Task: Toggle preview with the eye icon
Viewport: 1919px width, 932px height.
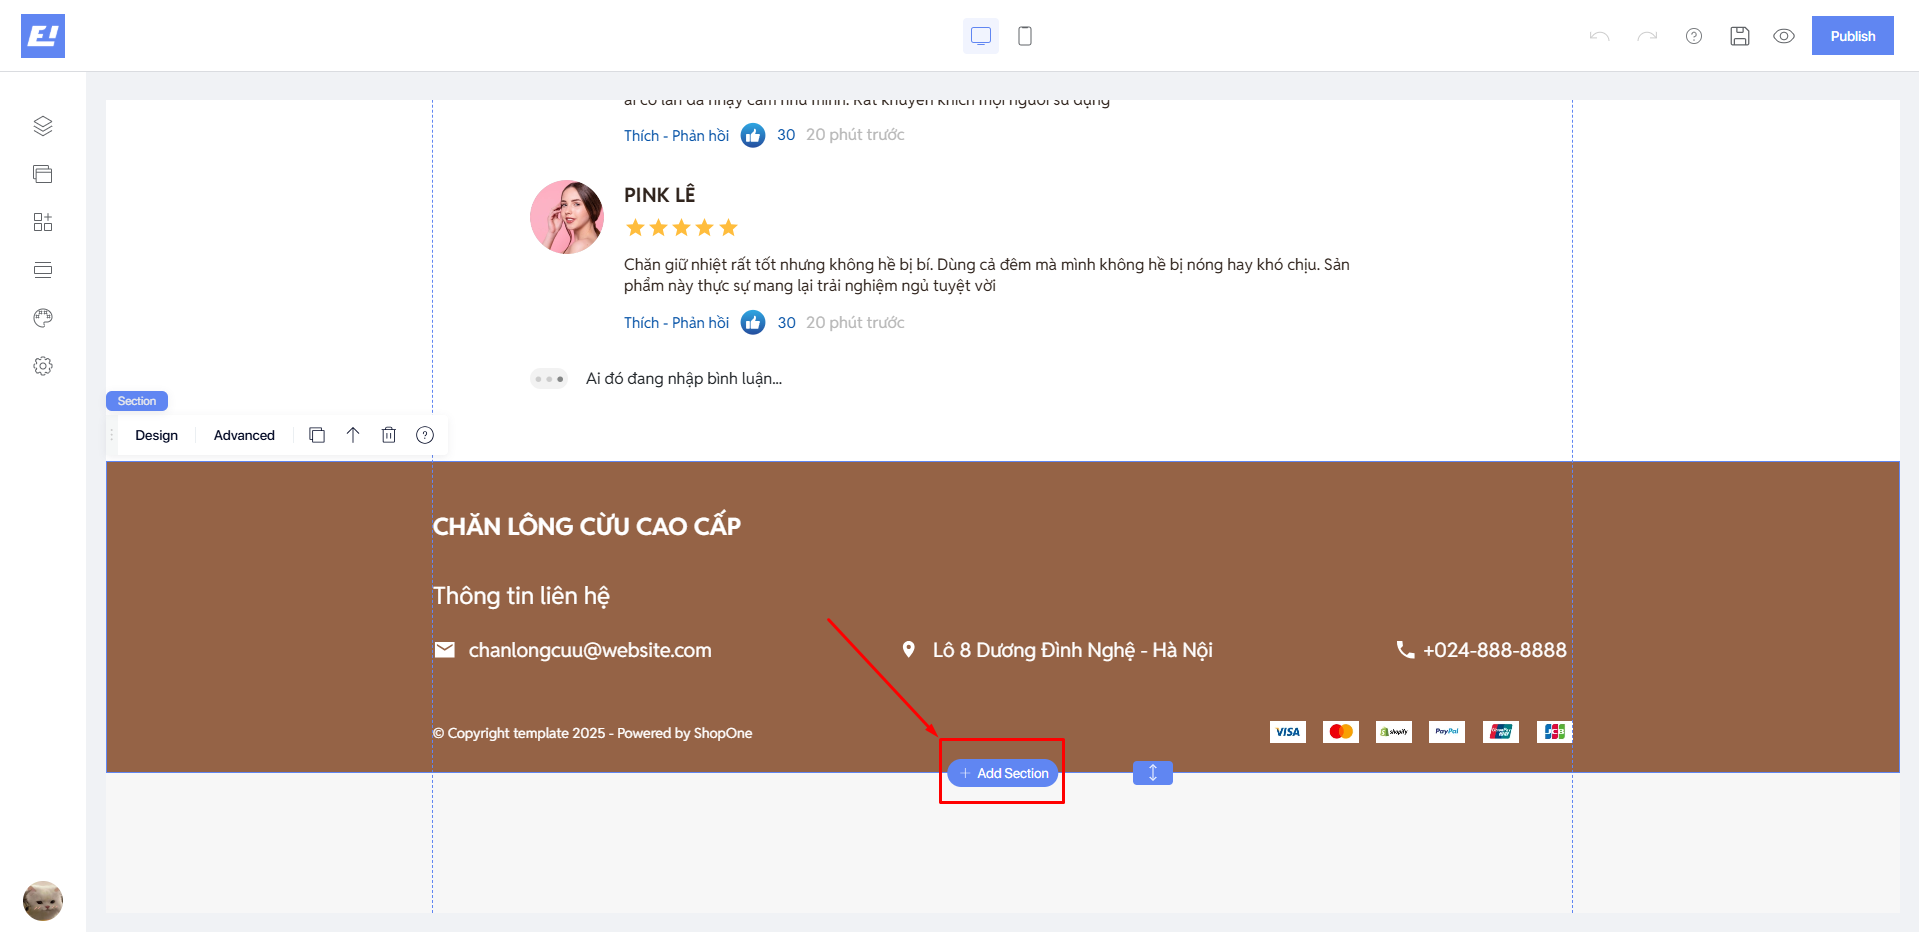Action: point(1784,36)
